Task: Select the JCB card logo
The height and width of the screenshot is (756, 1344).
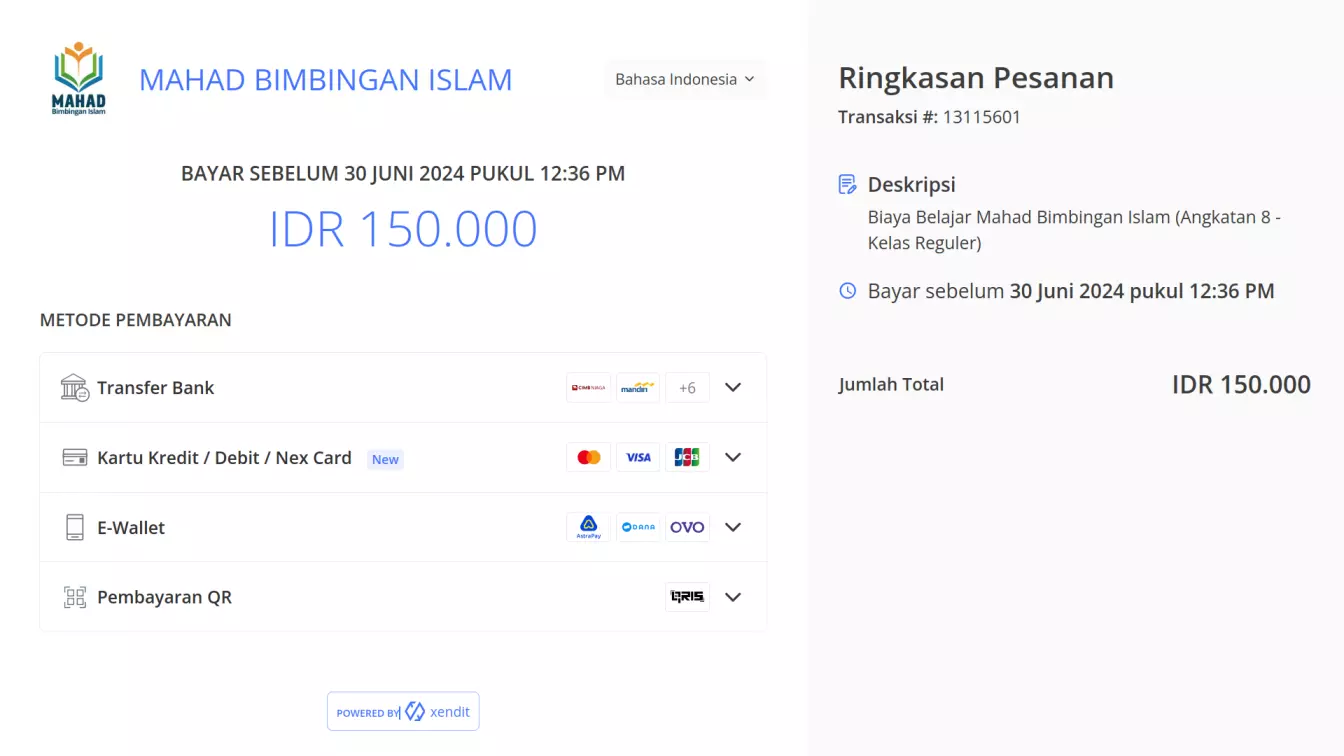Action: (x=687, y=457)
